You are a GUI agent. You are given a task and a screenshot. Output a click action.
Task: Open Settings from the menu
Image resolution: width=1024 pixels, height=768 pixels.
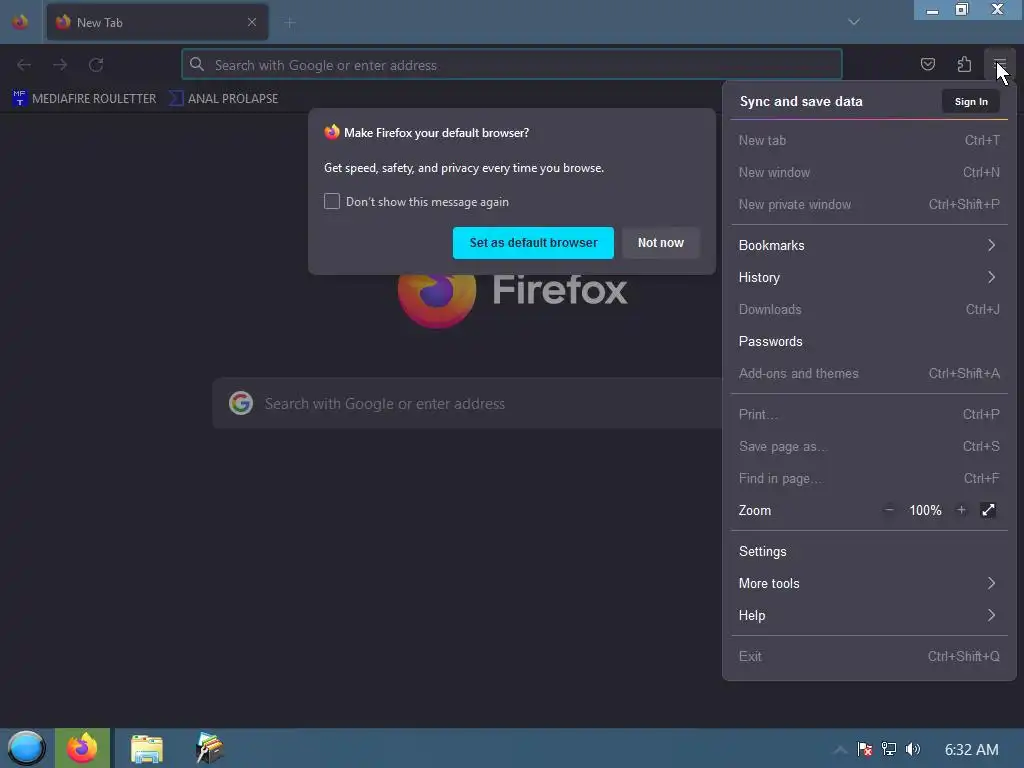coord(869,552)
